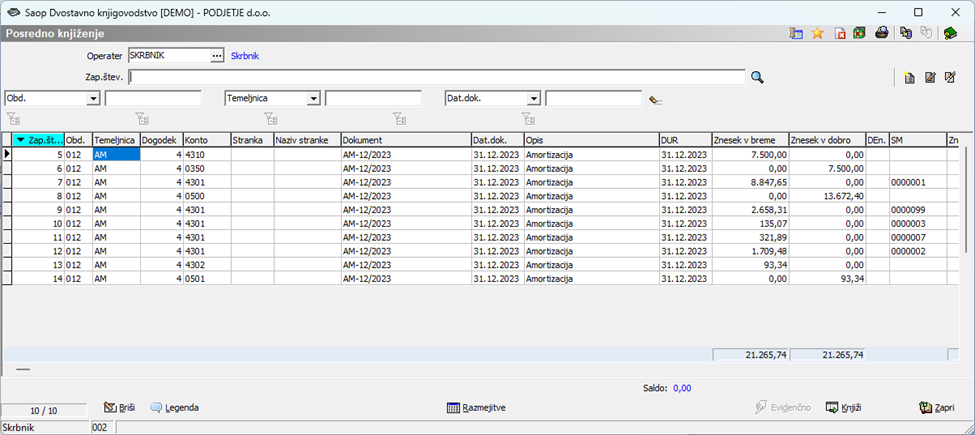Click the highlighted AM cell in row 5
This screenshot has width=975, height=435.
(x=116, y=154)
